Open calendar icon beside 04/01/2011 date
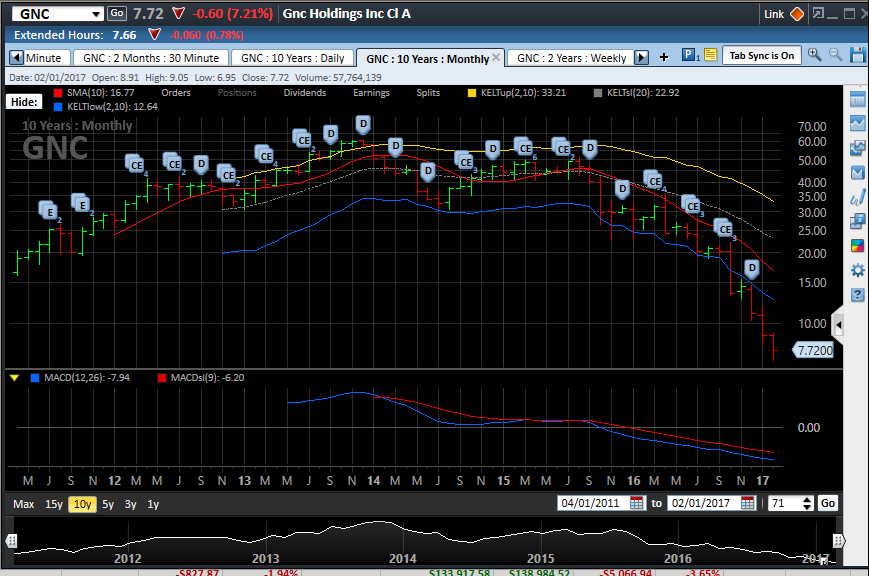Image resolution: width=869 pixels, height=576 pixels. coord(636,503)
